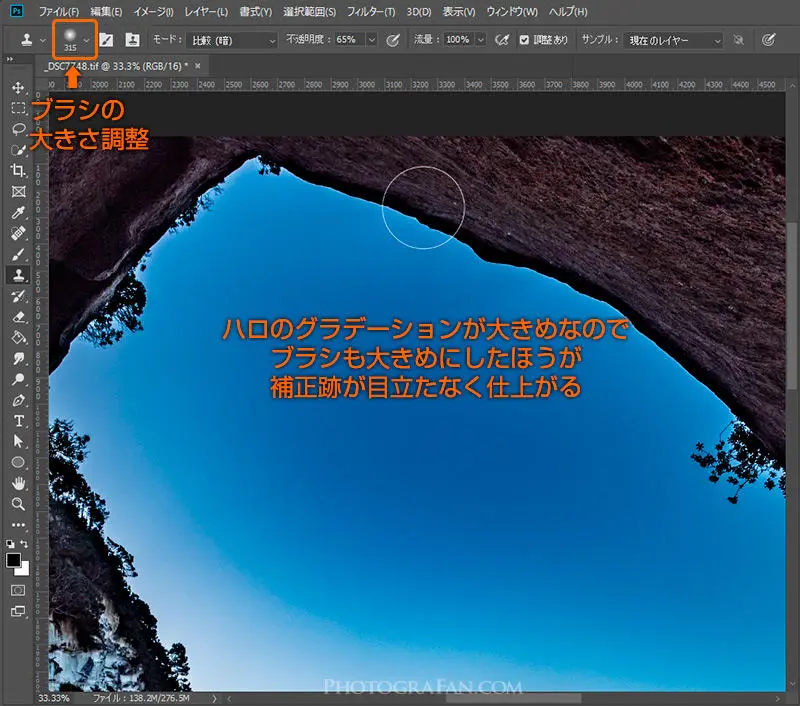Switch foreground and background colors
Viewport: 800px width, 706px height.
pos(25,544)
